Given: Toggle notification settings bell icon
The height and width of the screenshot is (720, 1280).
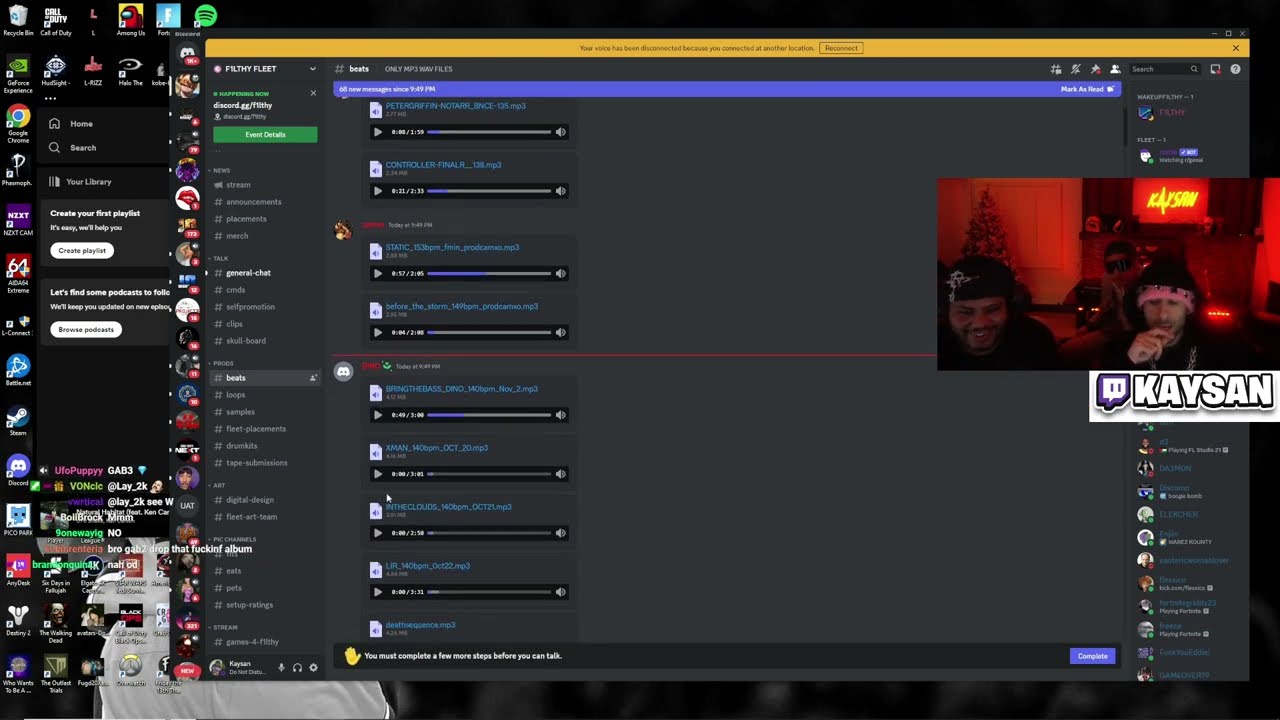Looking at the screenshot, I should click(1076, 69).
